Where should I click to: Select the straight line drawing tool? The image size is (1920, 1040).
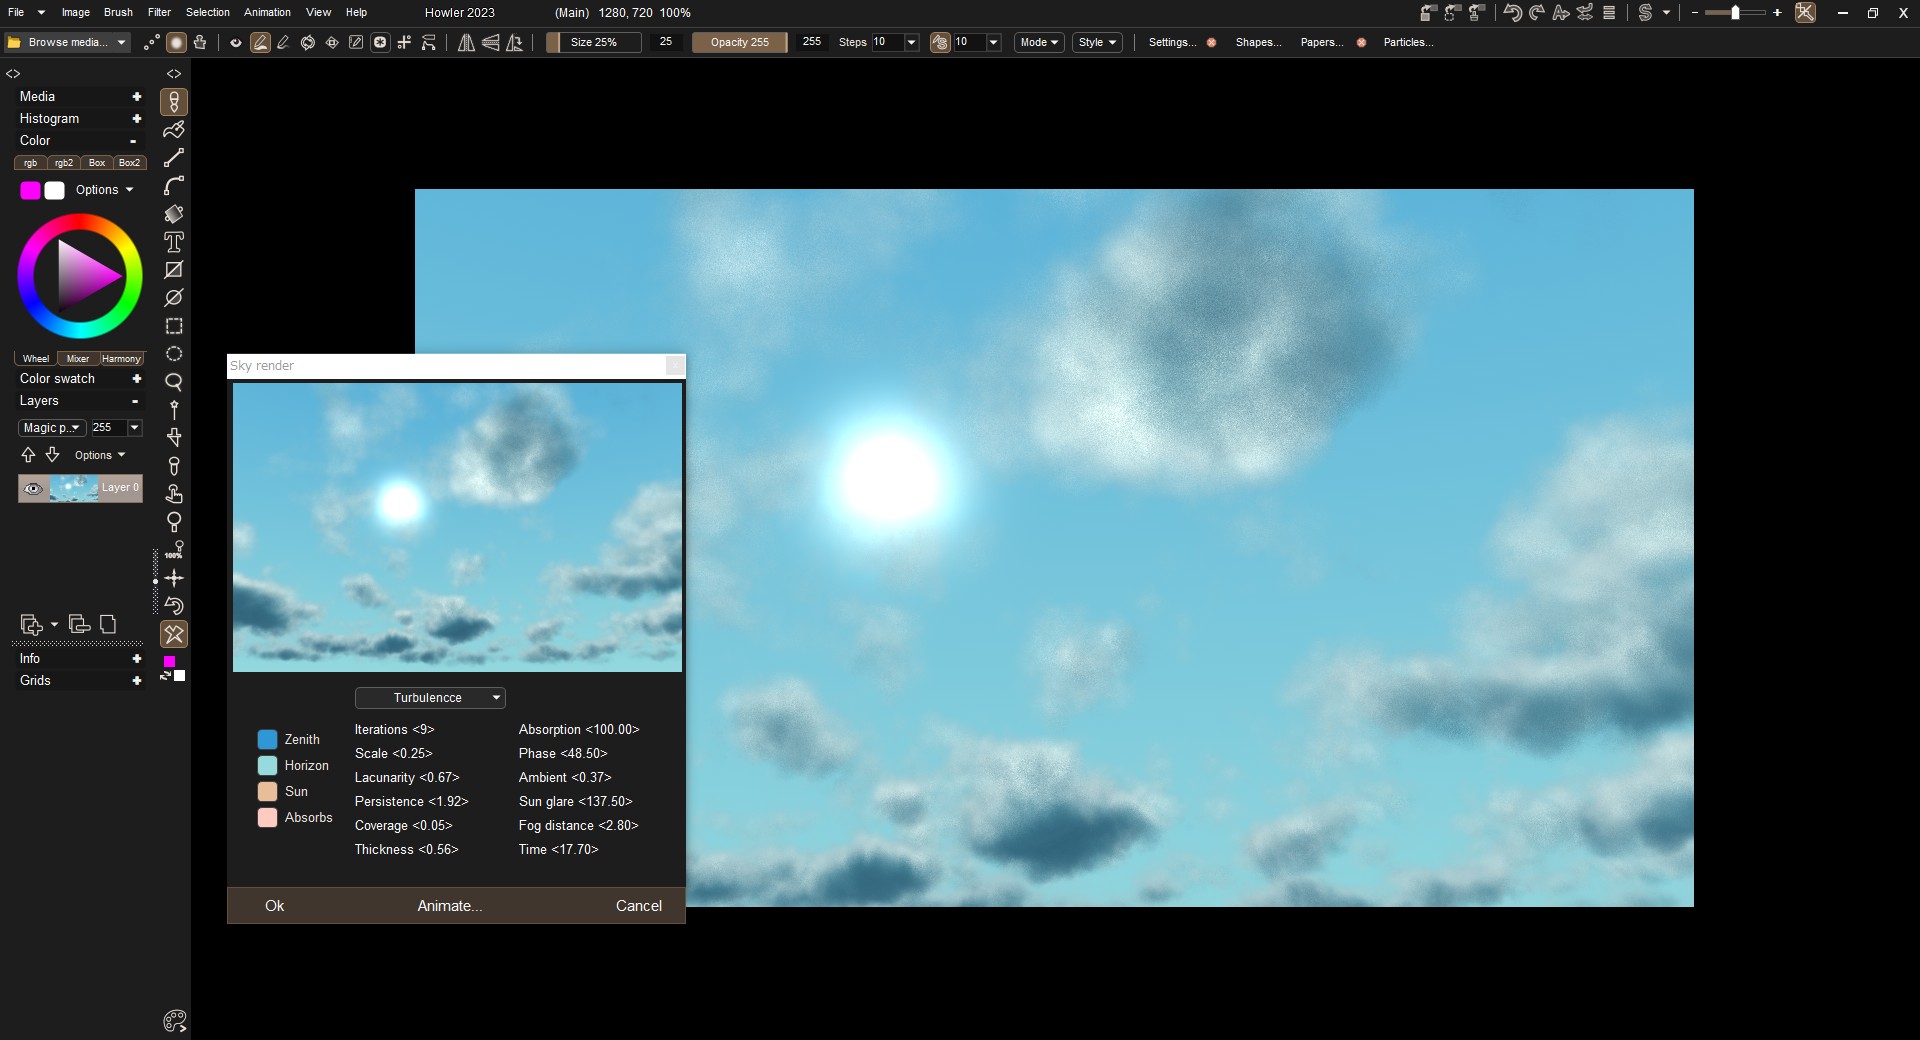point(174,158)
